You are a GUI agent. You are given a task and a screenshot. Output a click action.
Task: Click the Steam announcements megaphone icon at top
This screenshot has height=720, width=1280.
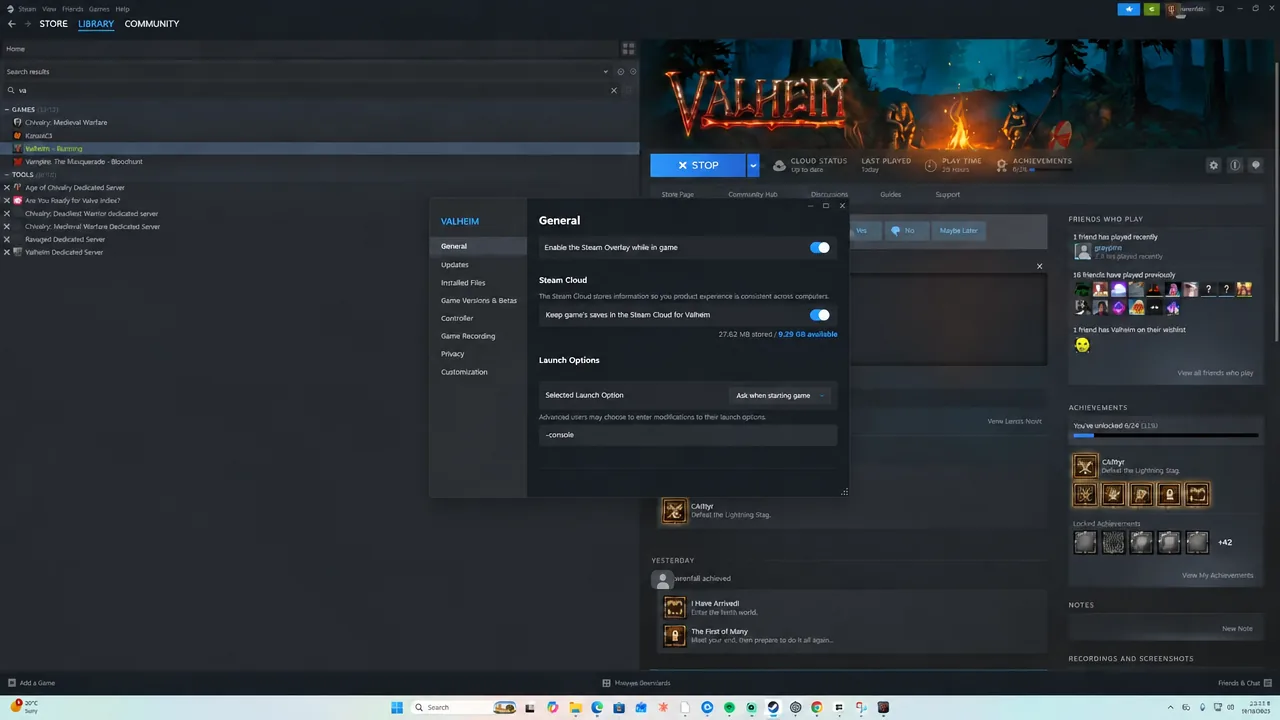(1129, 9)
